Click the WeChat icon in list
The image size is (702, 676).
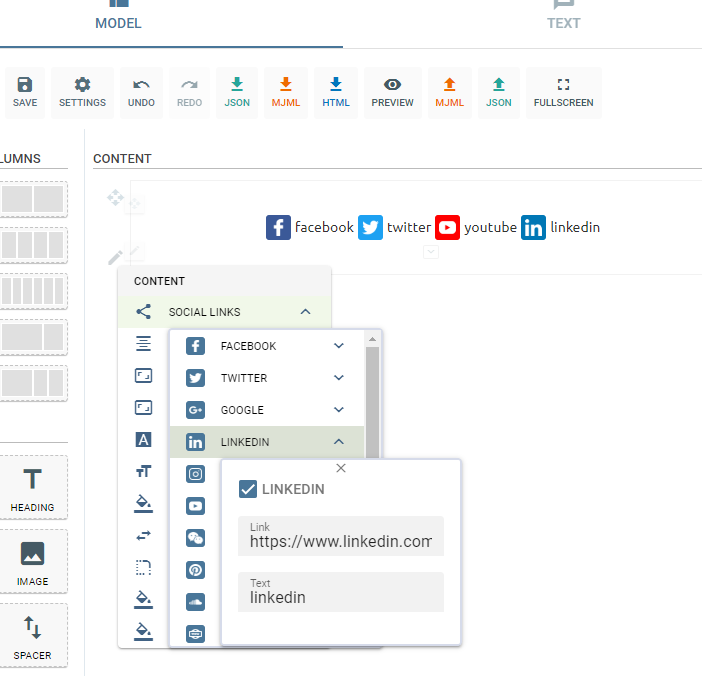click(196, 538)
